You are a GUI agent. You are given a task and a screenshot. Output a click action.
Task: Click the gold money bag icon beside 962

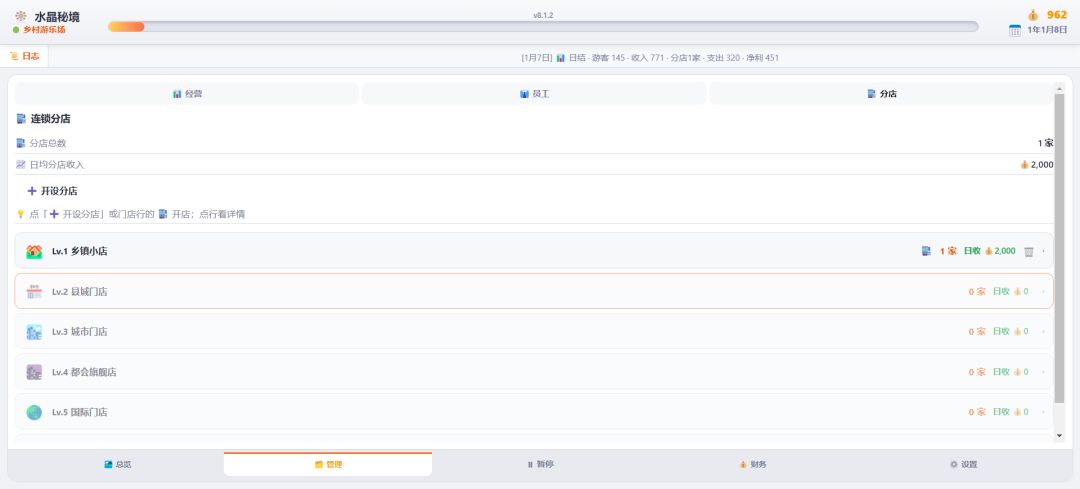(1033, 15)
